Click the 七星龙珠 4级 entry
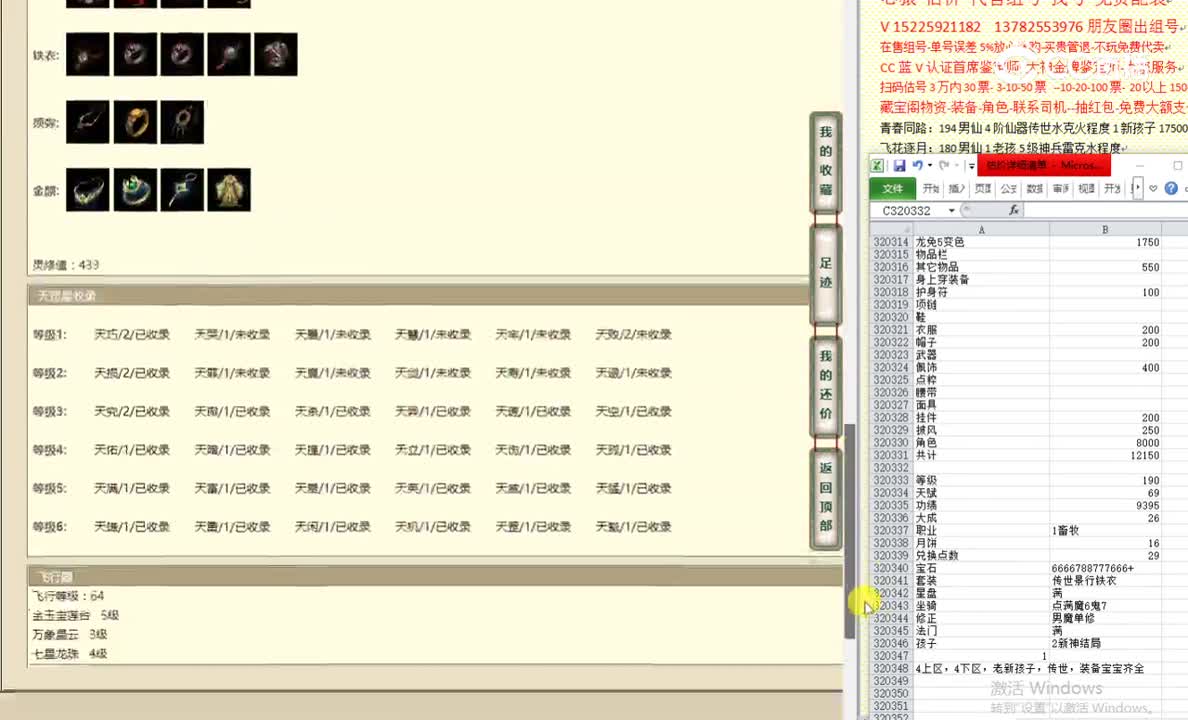 (70, 653)
